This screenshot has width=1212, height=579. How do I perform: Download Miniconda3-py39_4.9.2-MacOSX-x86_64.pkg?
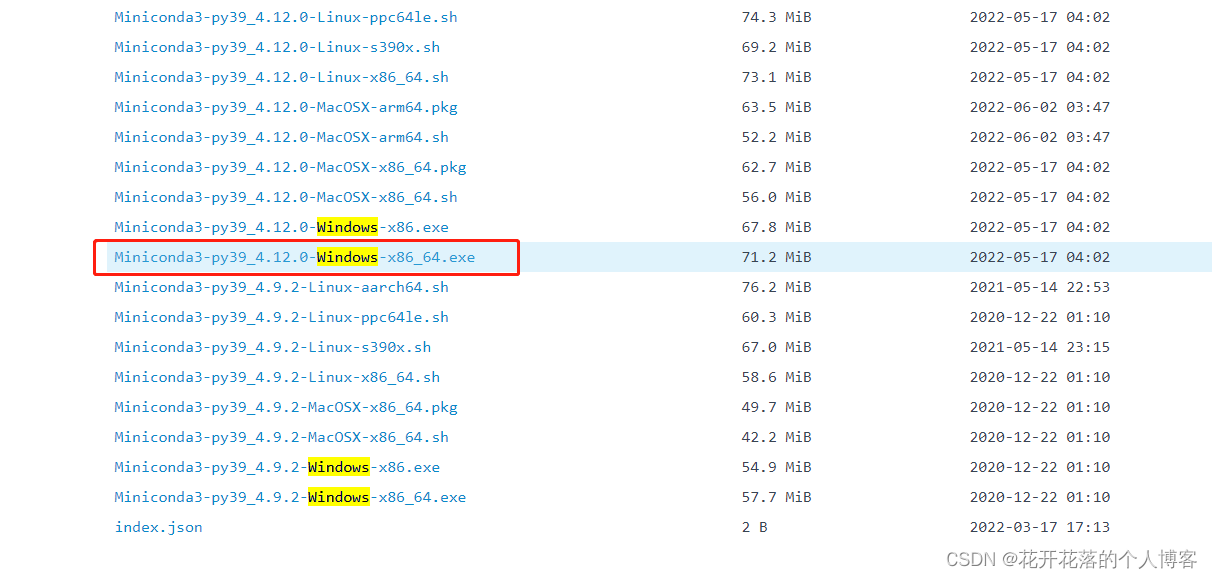pos(286,407)
